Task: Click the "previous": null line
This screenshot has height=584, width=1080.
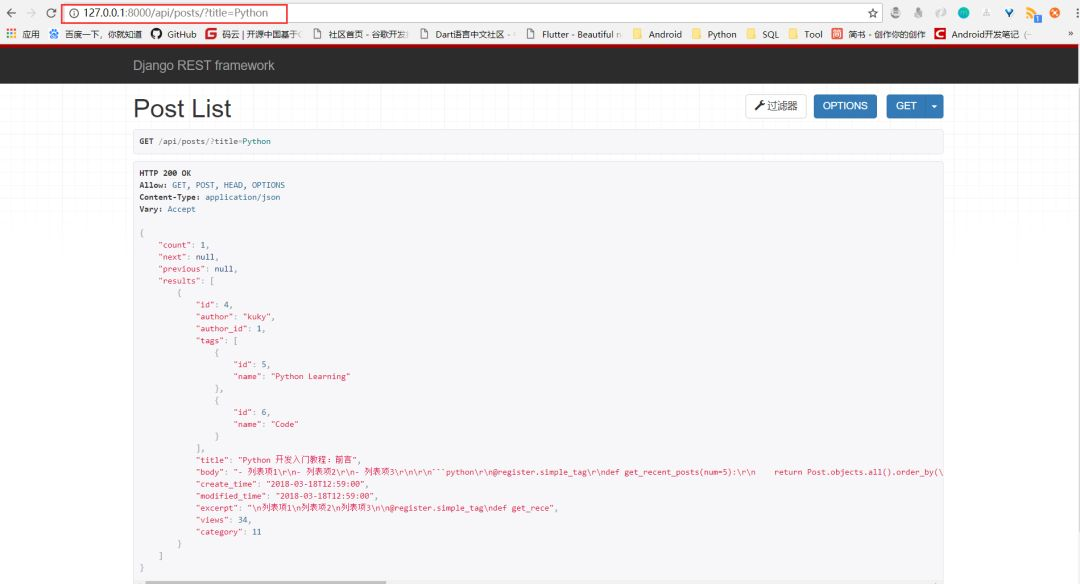Action: [x=198, y=269]
